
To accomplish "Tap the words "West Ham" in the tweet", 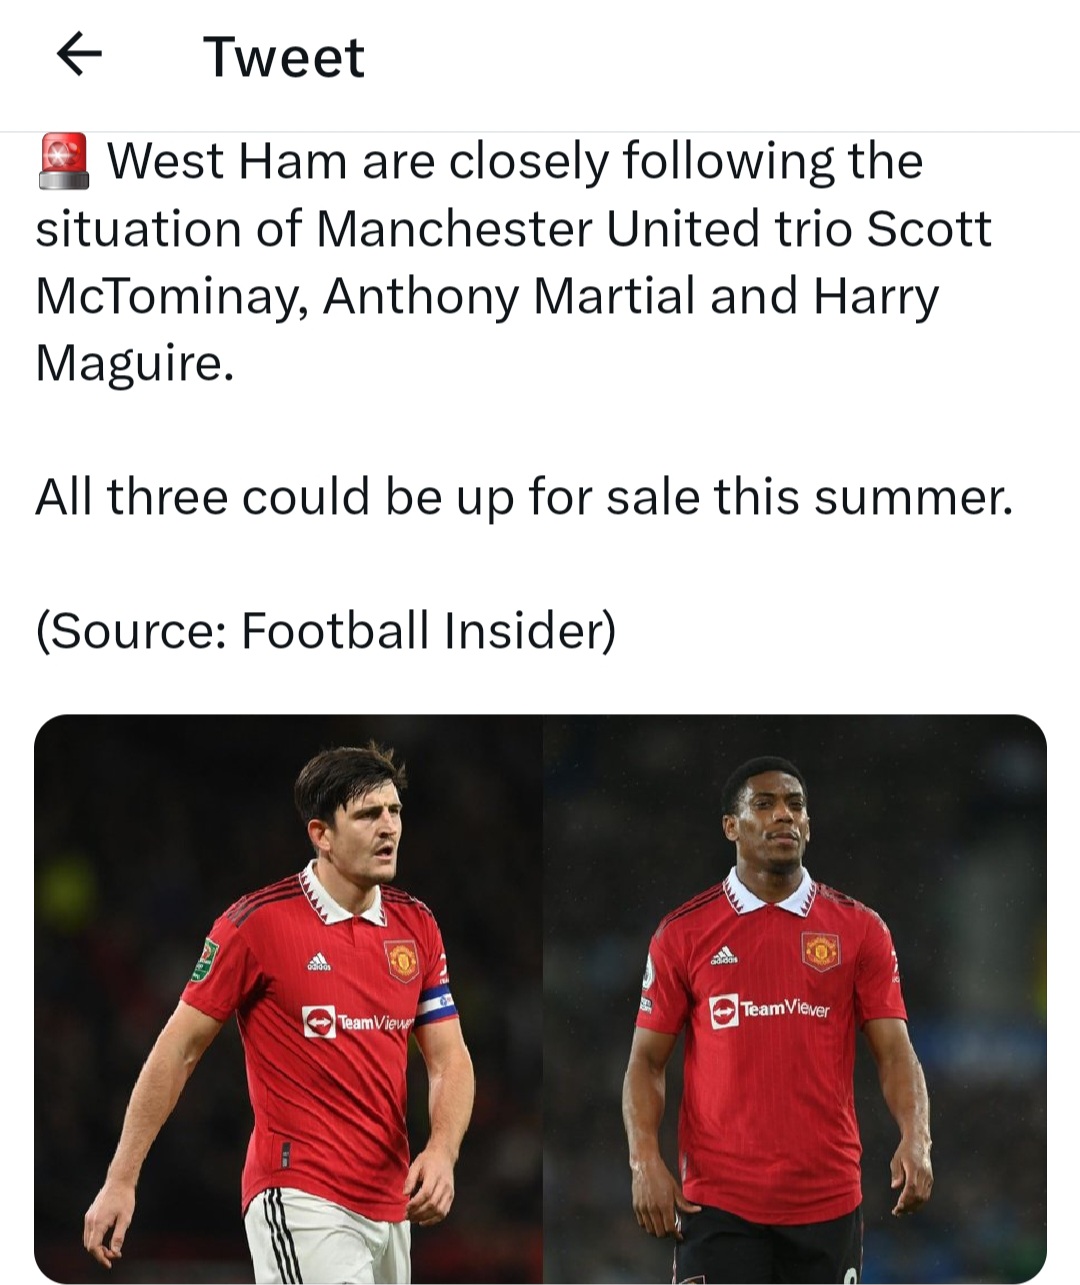I will tap(227, 162).
